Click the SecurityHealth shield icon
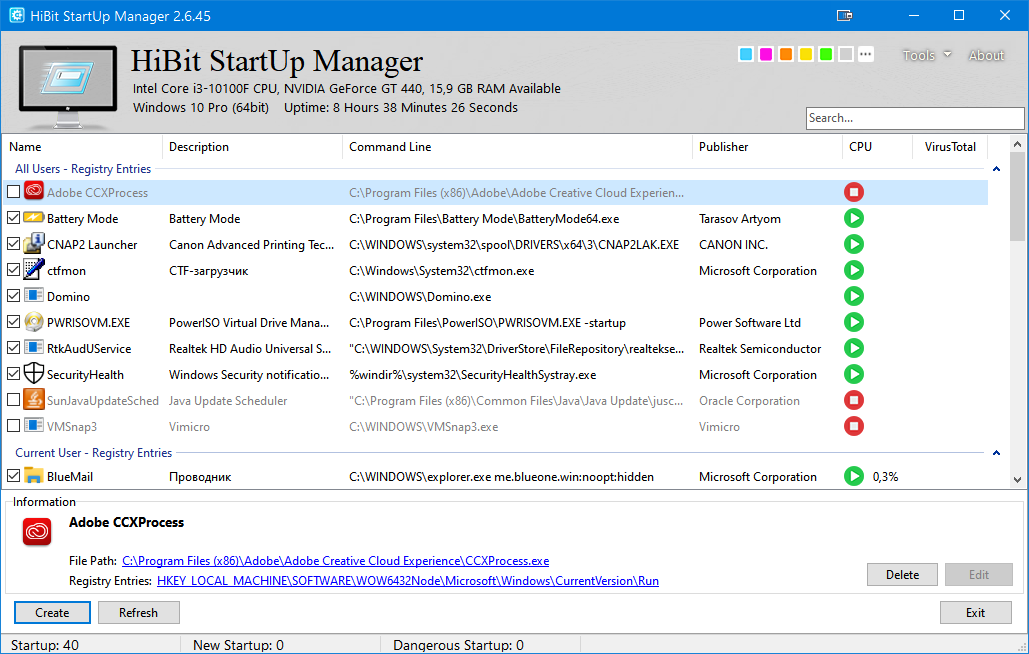The height and width of the screenshot is (654, 1029). point(33,373)
